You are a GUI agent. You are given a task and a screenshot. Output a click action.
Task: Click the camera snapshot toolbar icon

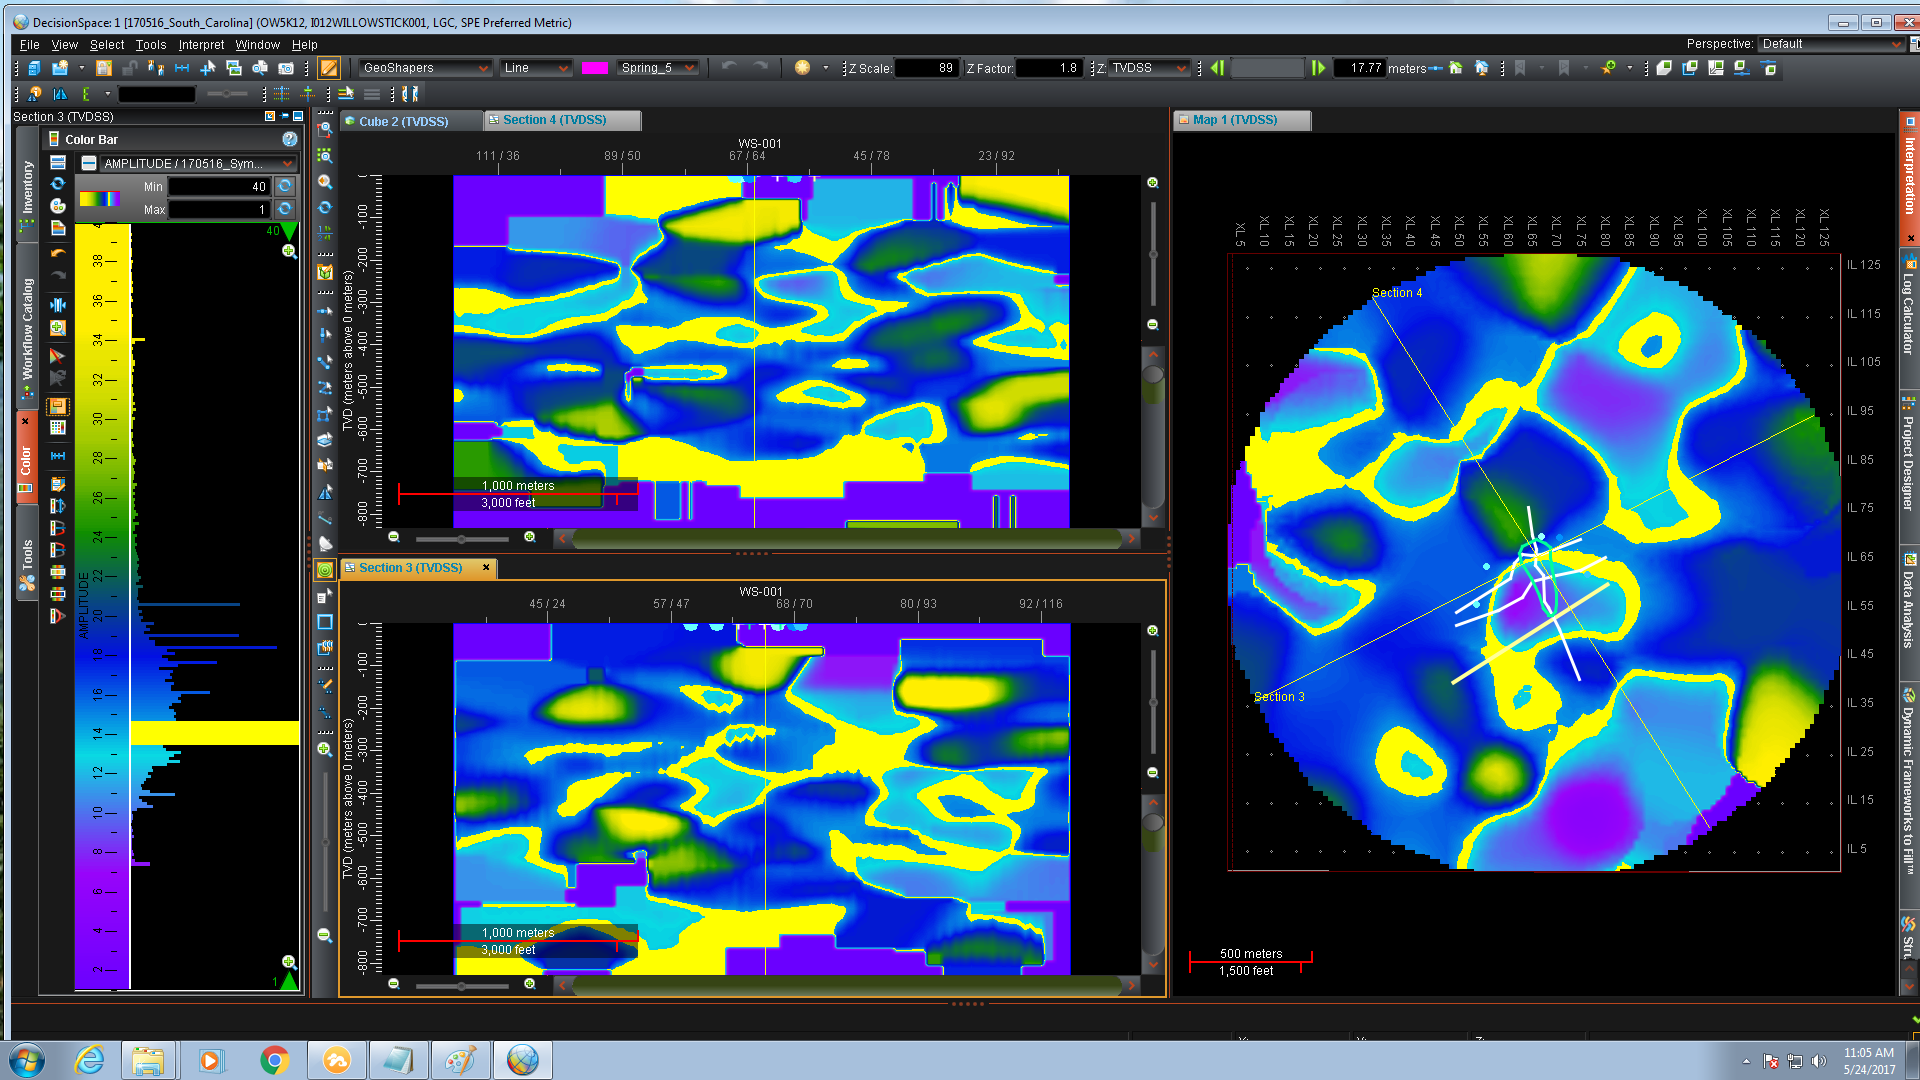click(x=286, y=68)
